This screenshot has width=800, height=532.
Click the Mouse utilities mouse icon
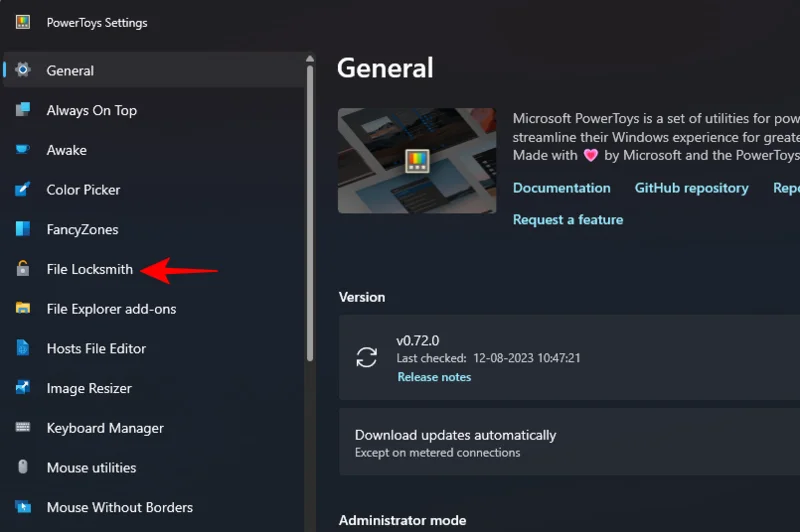(x=23, y=467)
